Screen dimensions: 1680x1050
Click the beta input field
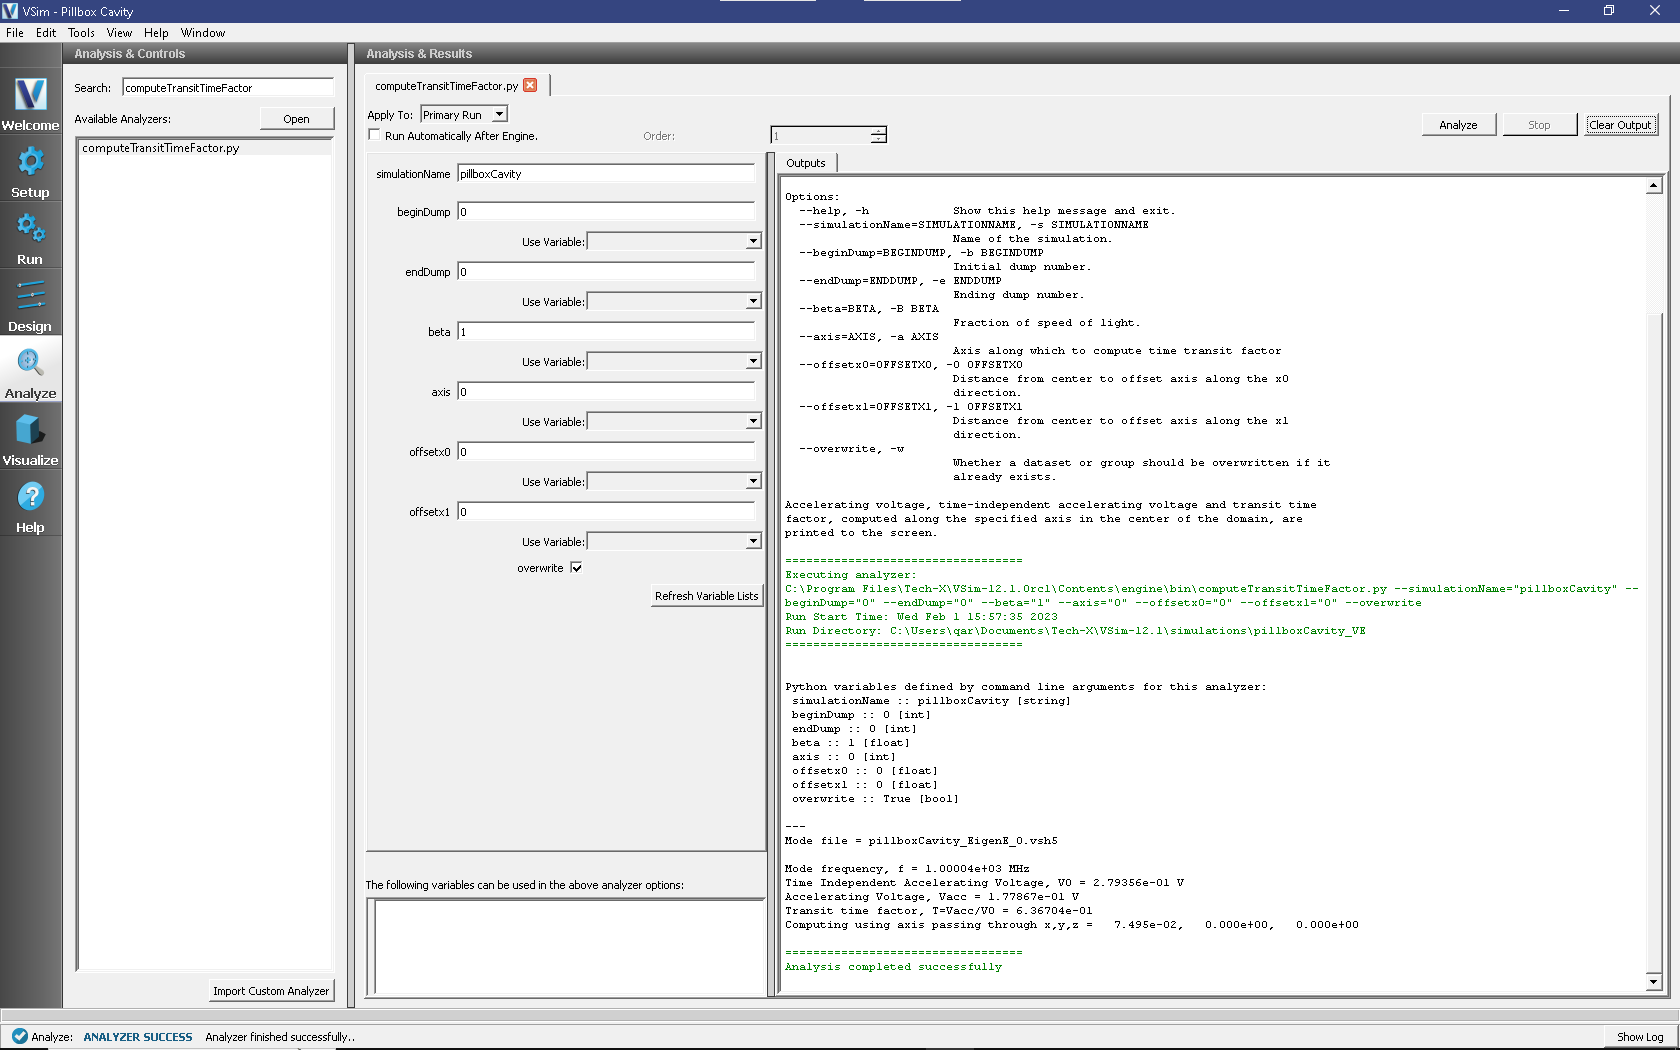tap(606, 332)
